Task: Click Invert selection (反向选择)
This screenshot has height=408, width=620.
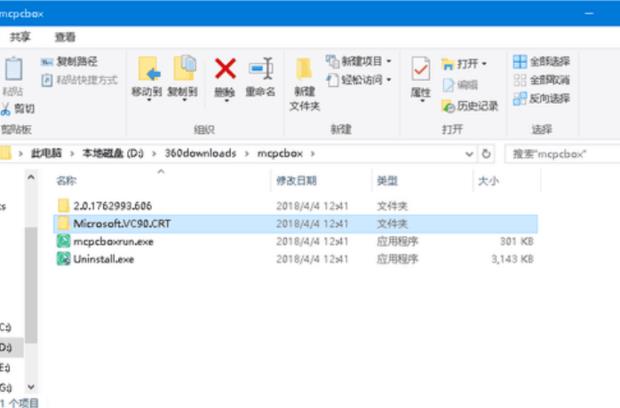Action: coord(541,98)
